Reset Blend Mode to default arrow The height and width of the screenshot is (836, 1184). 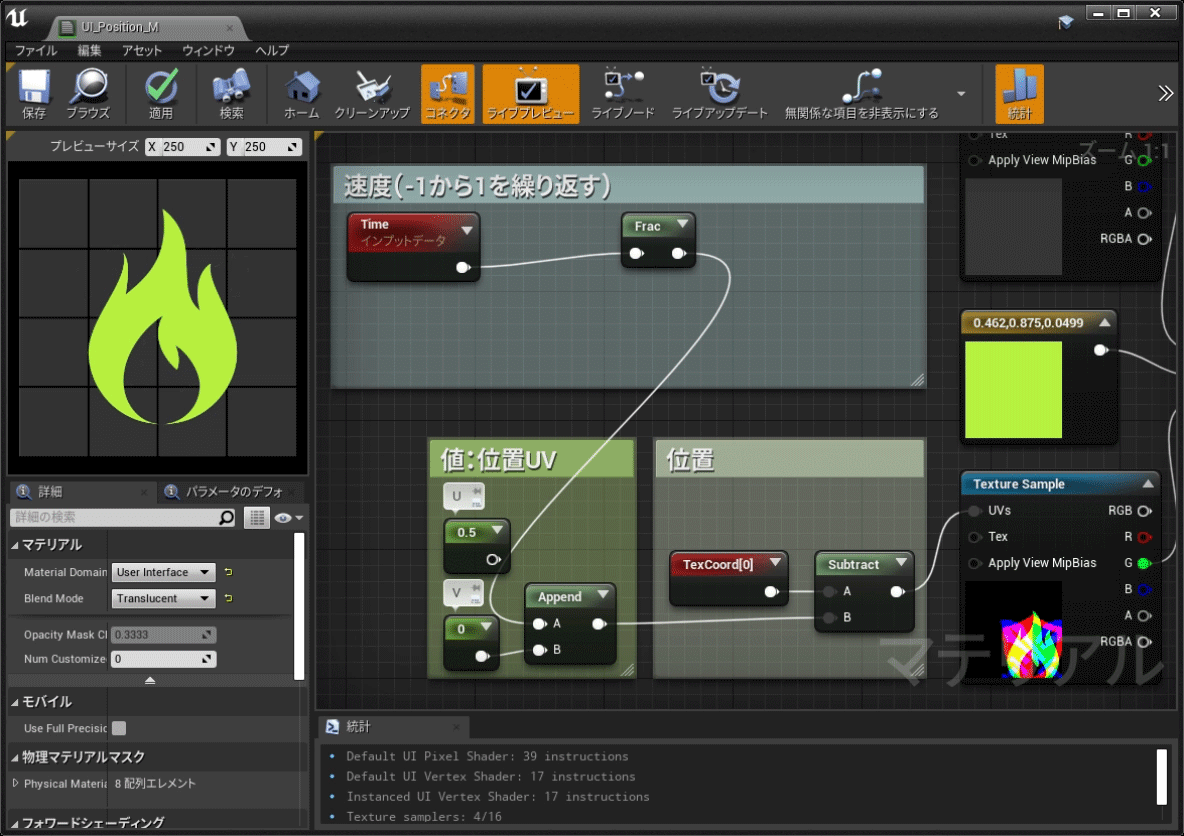pos(228,598)
